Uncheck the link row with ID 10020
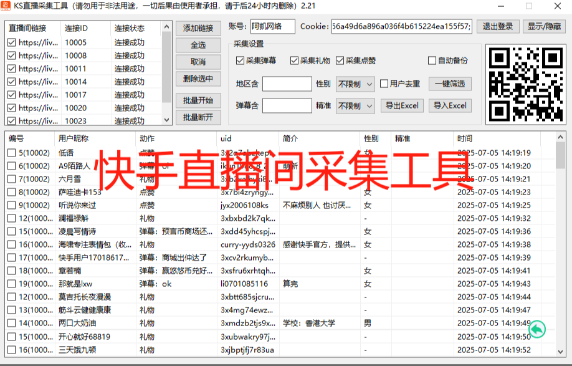This screenshot has height=366, width=572. pos(11,108)
